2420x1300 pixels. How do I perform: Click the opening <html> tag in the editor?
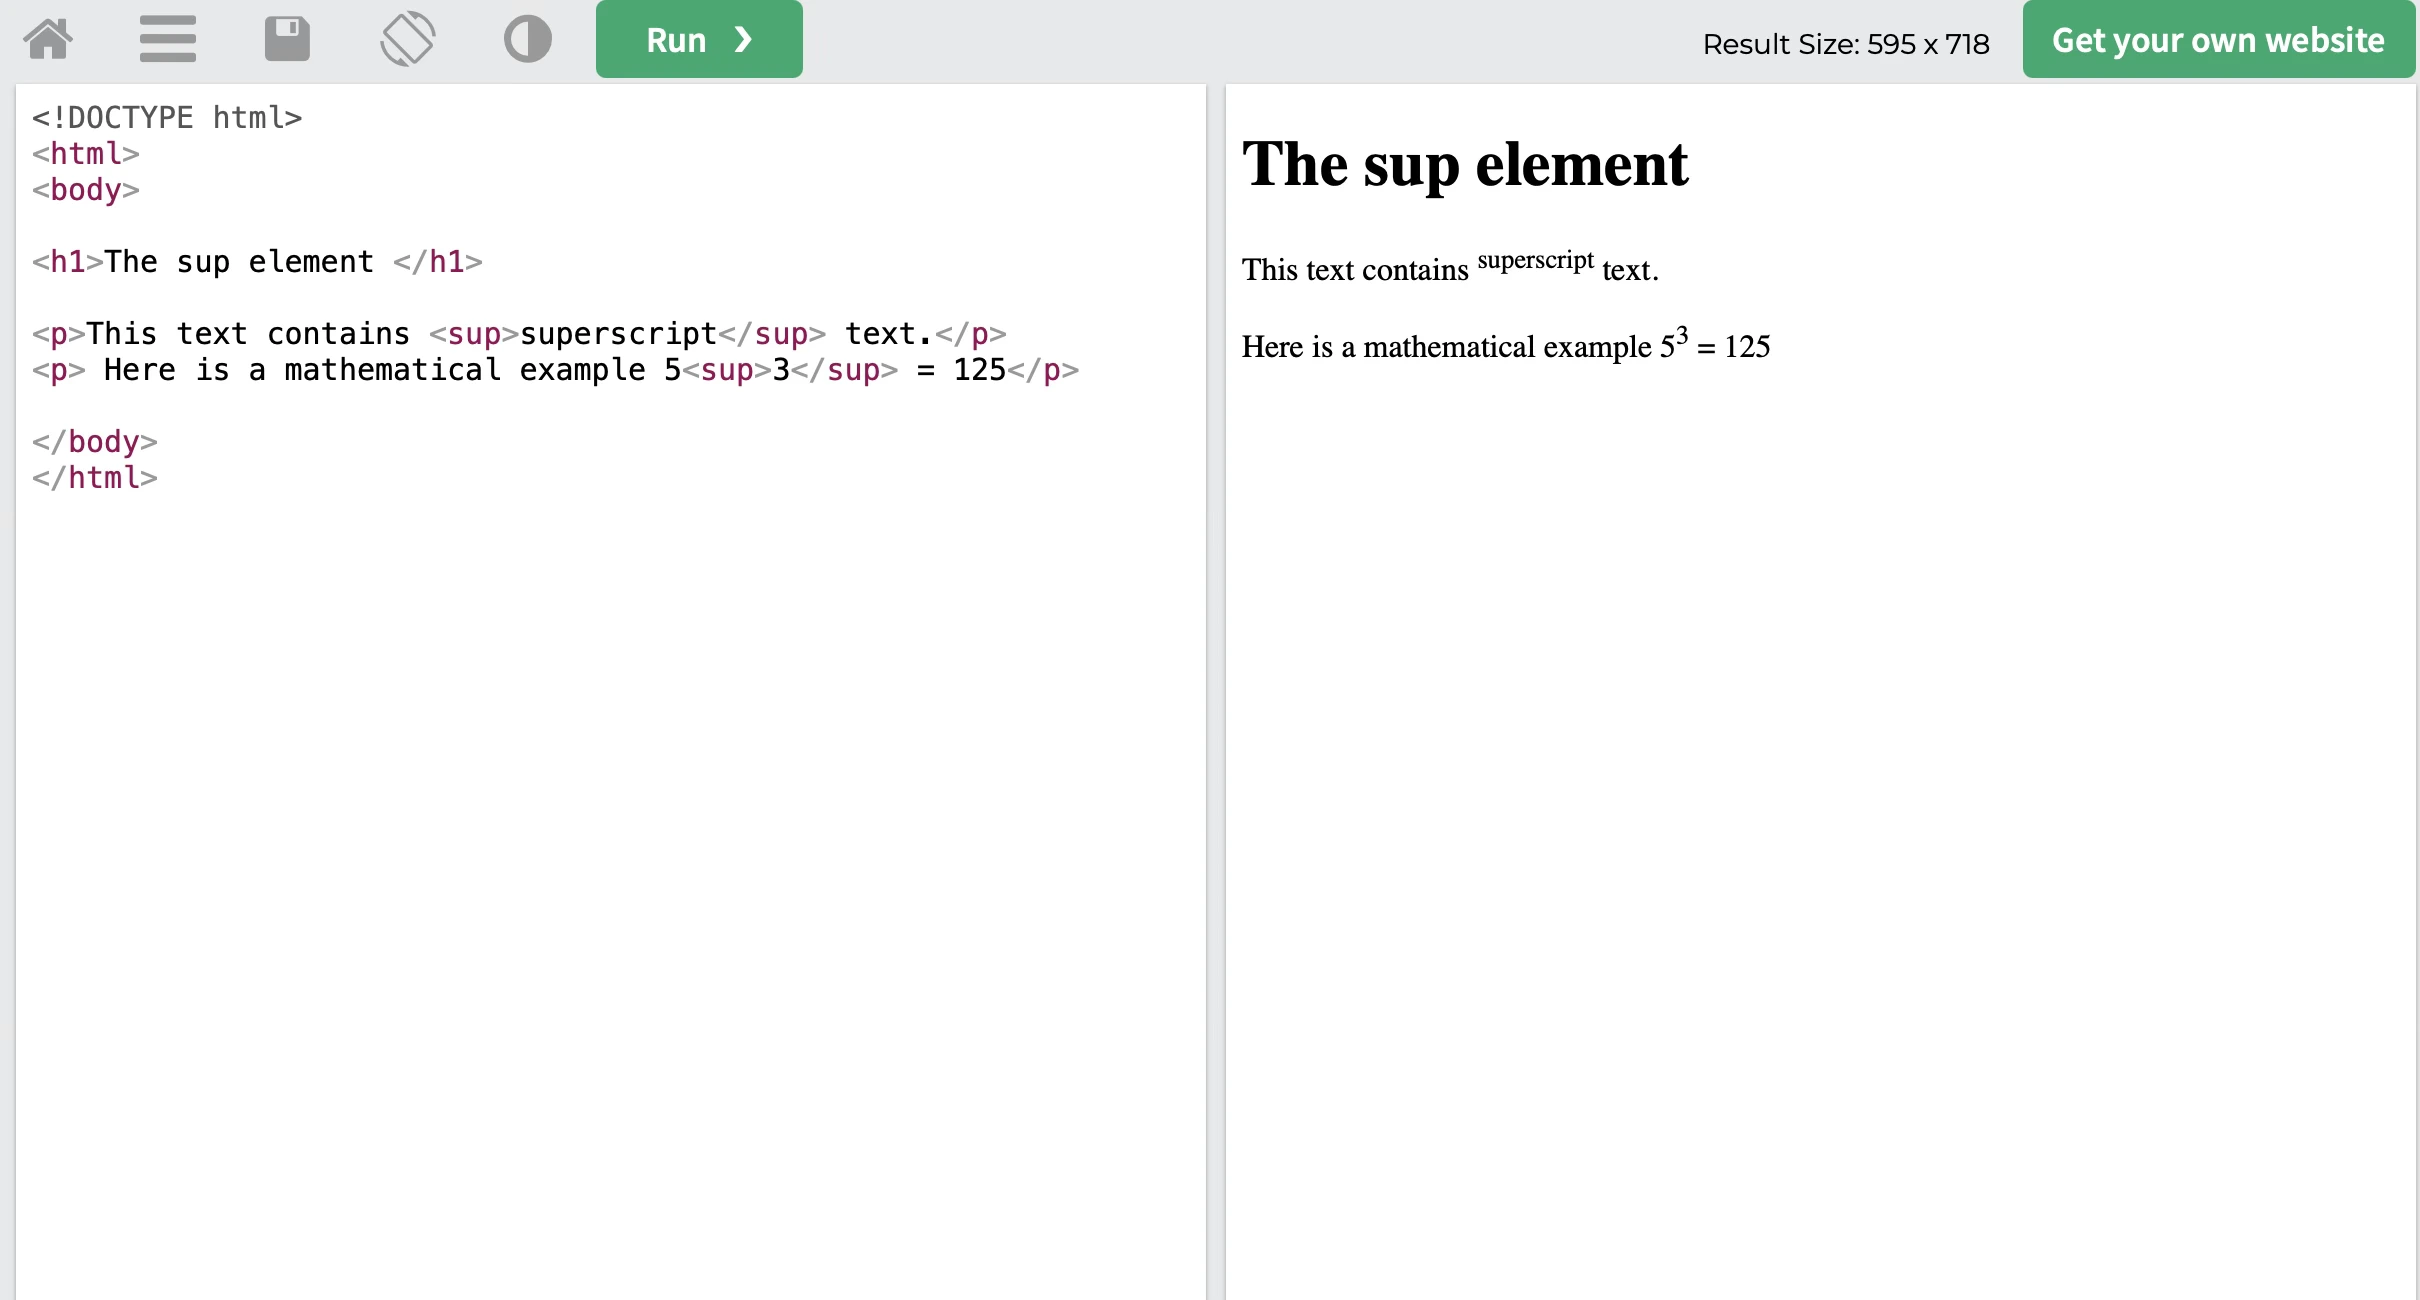(x=86, y=153)
